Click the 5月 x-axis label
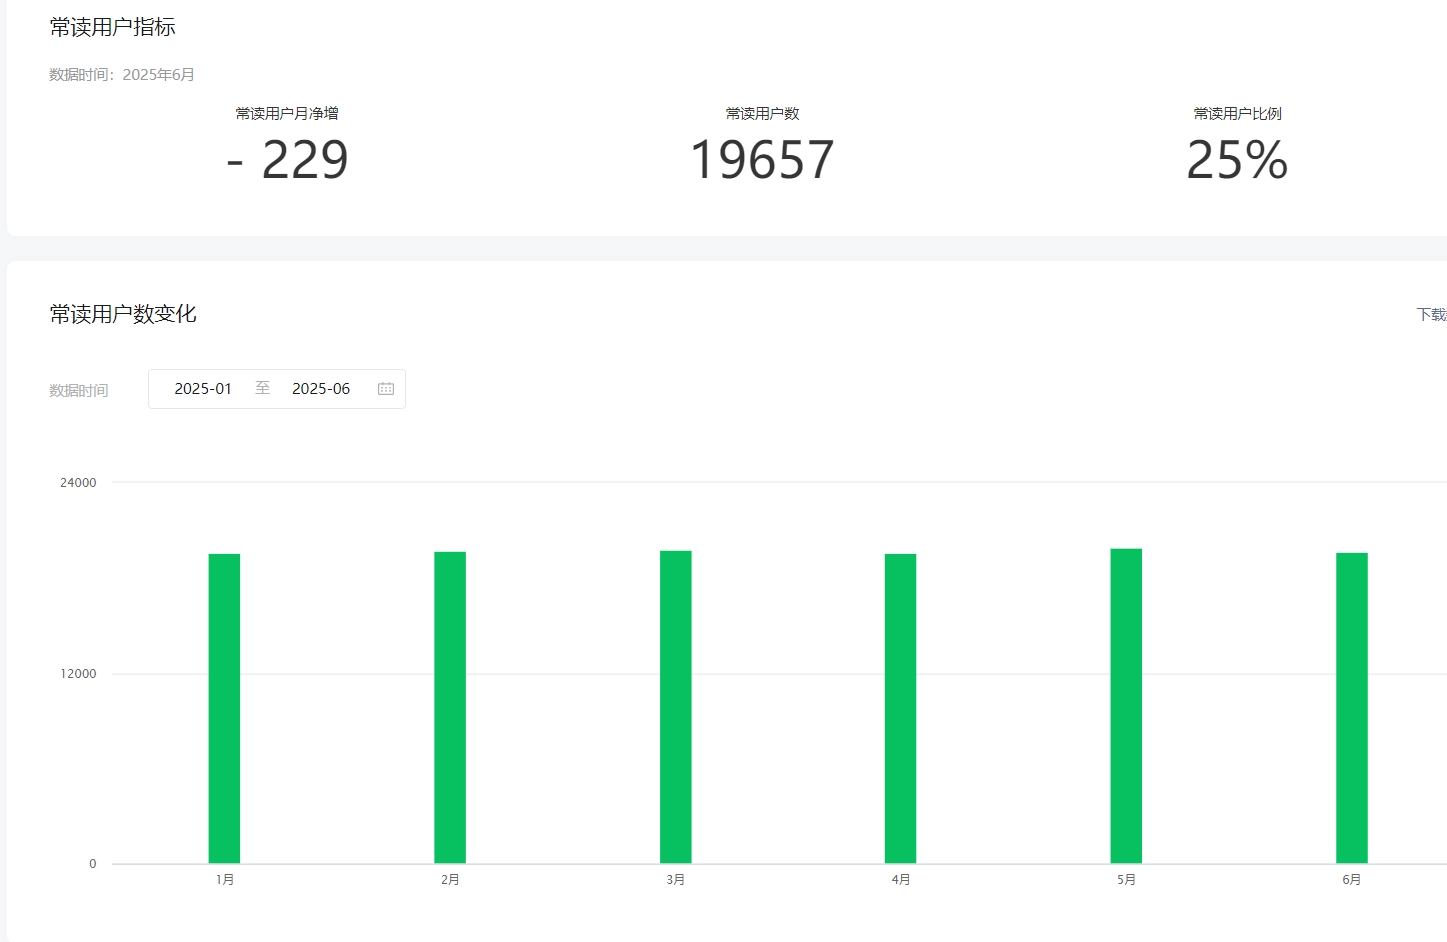The width and height of the screenshot is (1447, 942). (1126, 879)
